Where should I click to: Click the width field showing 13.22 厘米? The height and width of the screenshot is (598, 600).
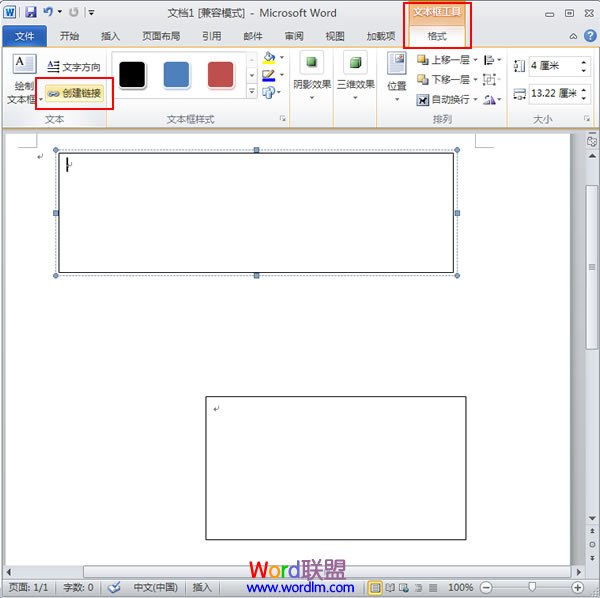tap(554, 93)
